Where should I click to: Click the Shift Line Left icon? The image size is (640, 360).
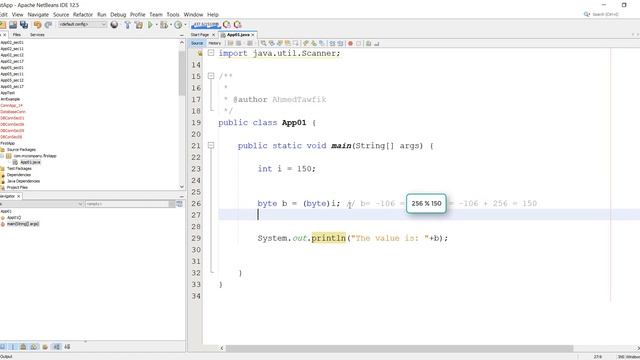point(332,43)
